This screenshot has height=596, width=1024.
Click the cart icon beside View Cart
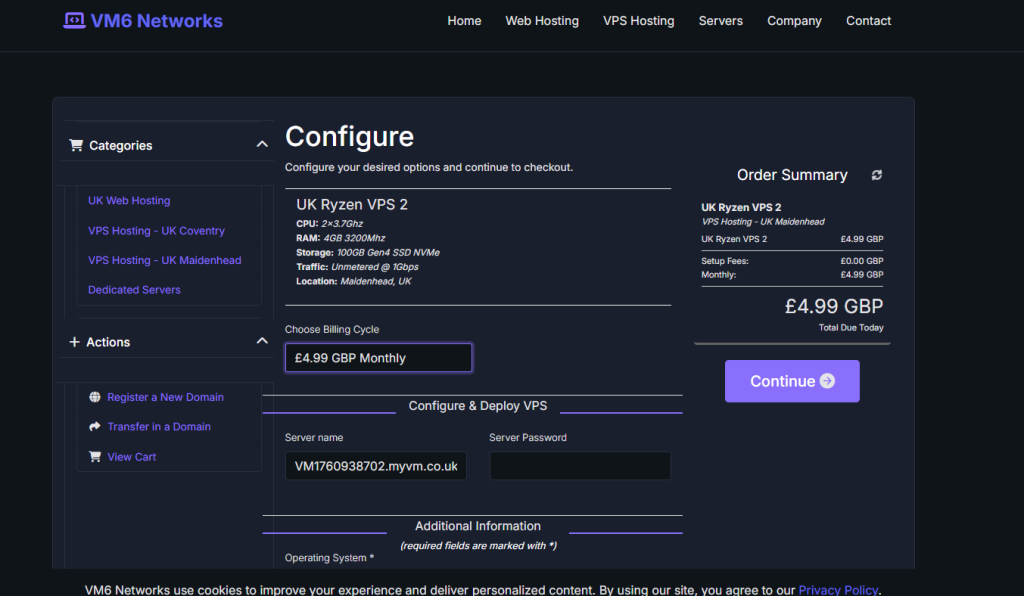[x=95, y=457]
